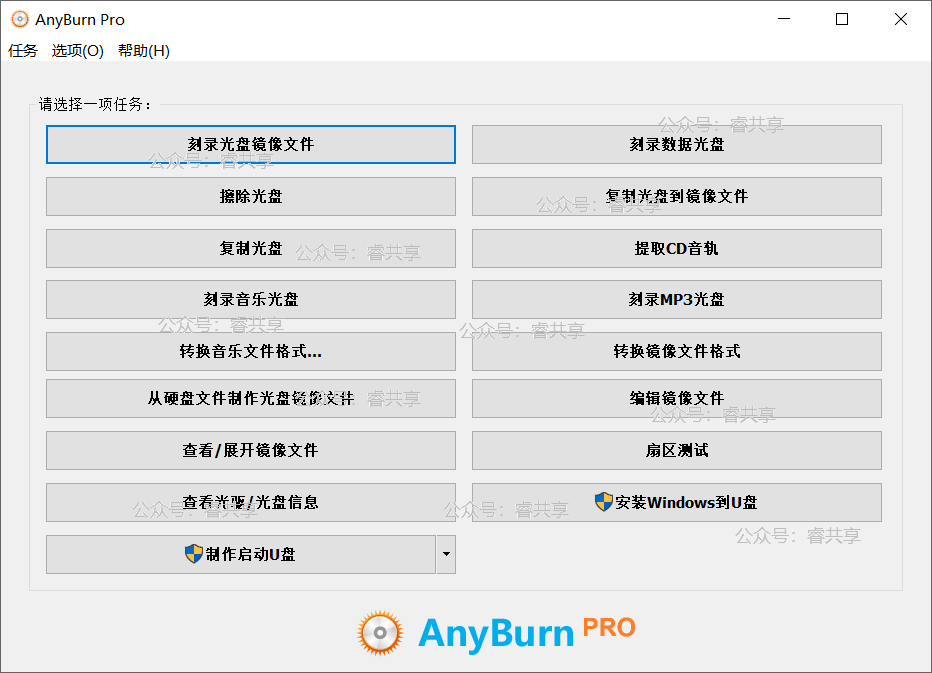Expand the 制作启动U盘 dropdown arrow

[446, 554]
